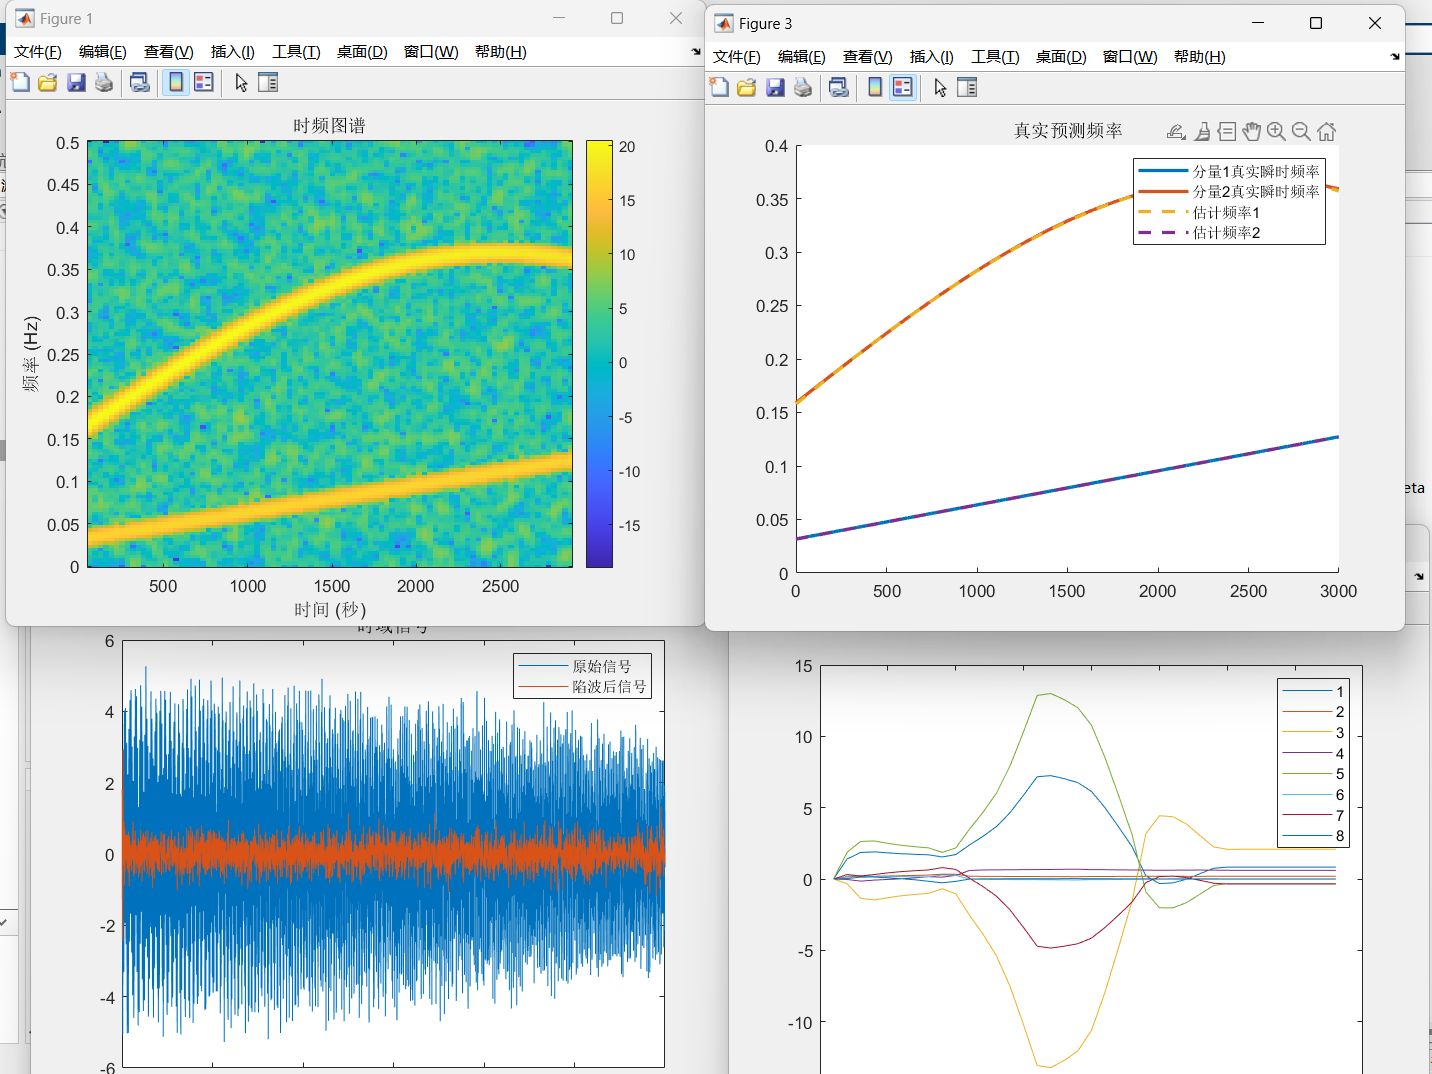Click Save icon in Figure 1 toolbar
Screen dimensions: 1432x1074
(x=76, y=83)
